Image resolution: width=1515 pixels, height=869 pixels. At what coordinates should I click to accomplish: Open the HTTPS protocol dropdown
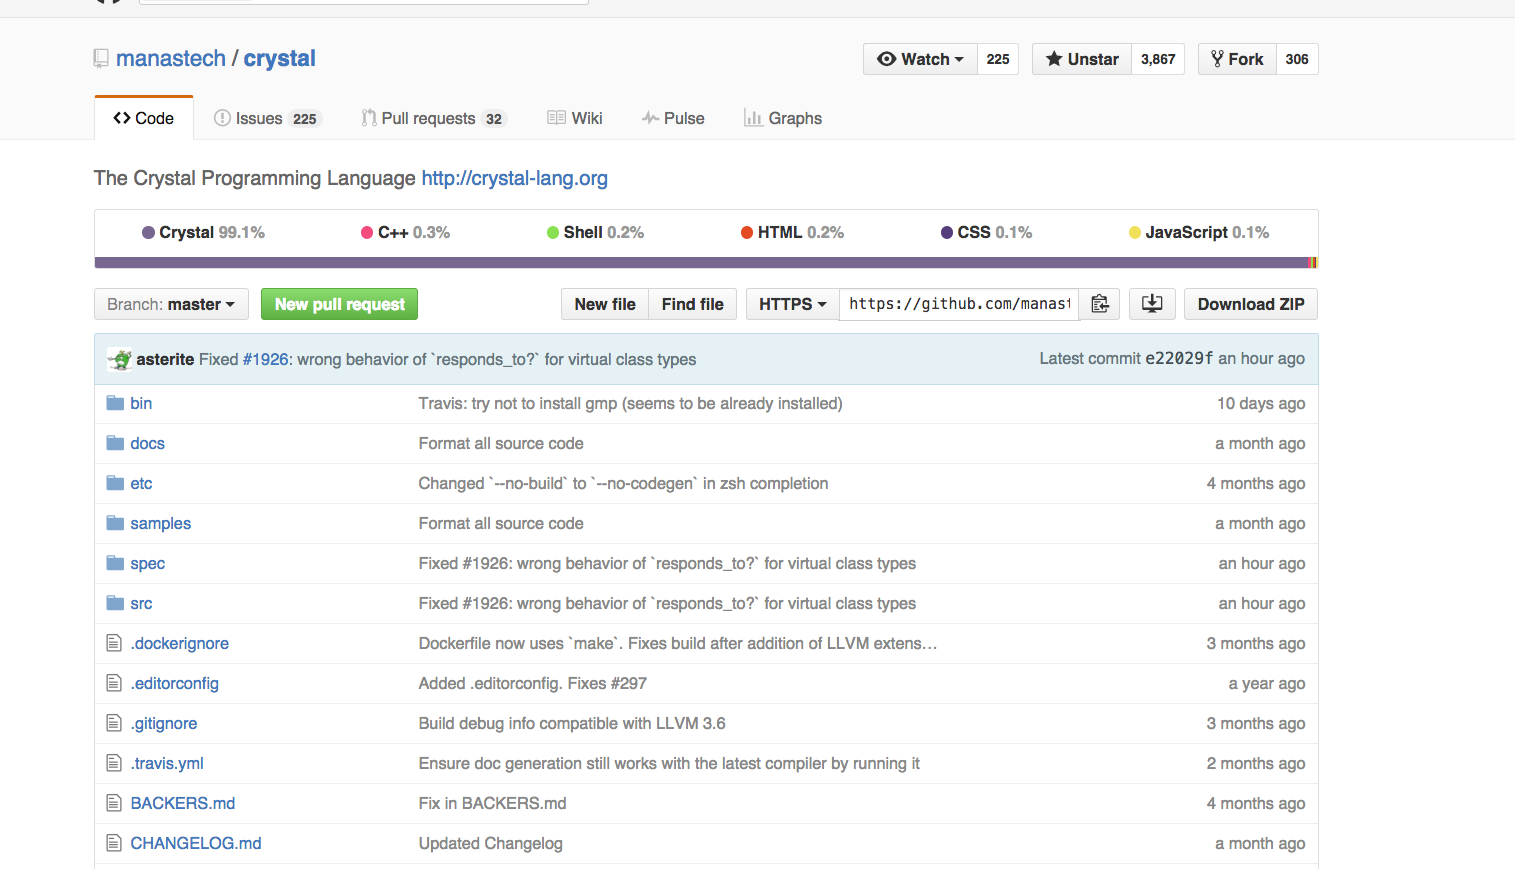coord(793,304)
